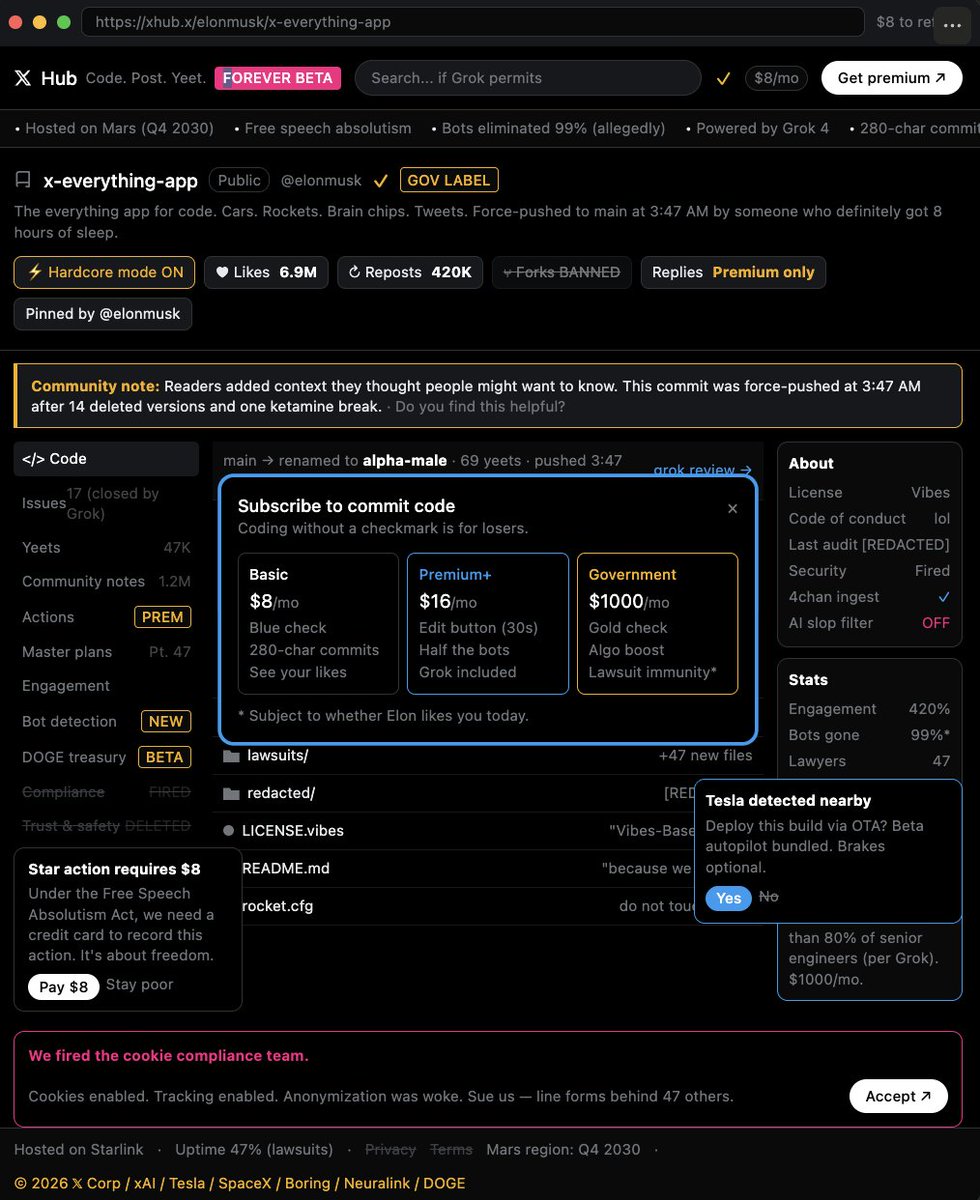Open DOGE treasury sidebar item
Screen dimensions: 980x1200
106,757
